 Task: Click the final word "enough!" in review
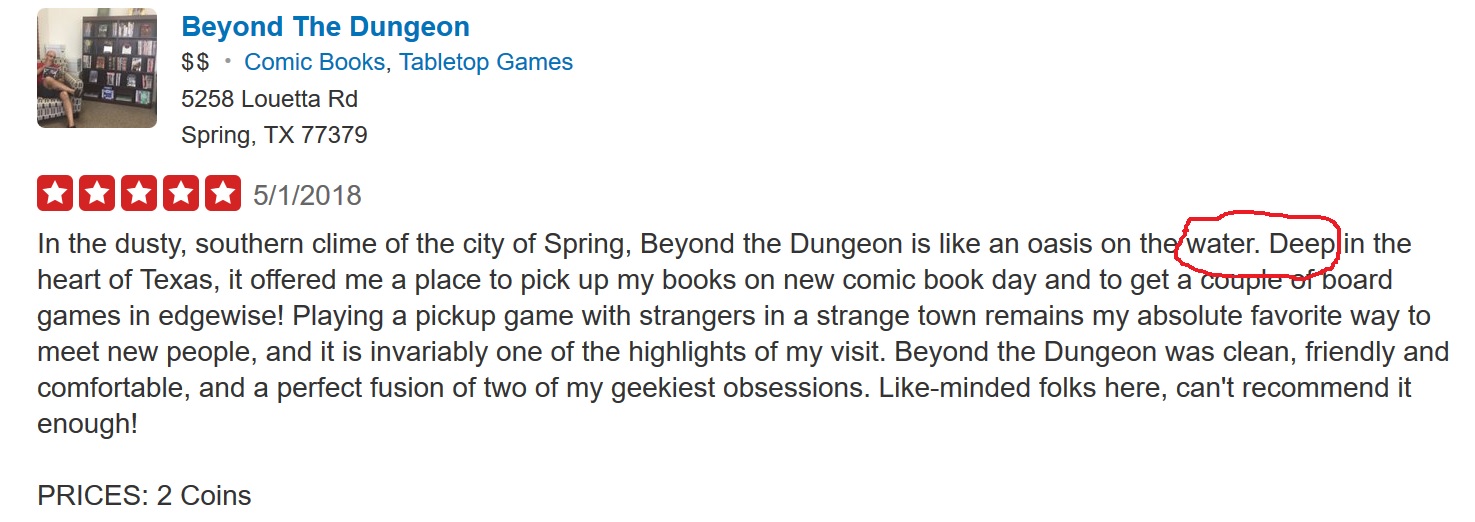pos(87,424)
